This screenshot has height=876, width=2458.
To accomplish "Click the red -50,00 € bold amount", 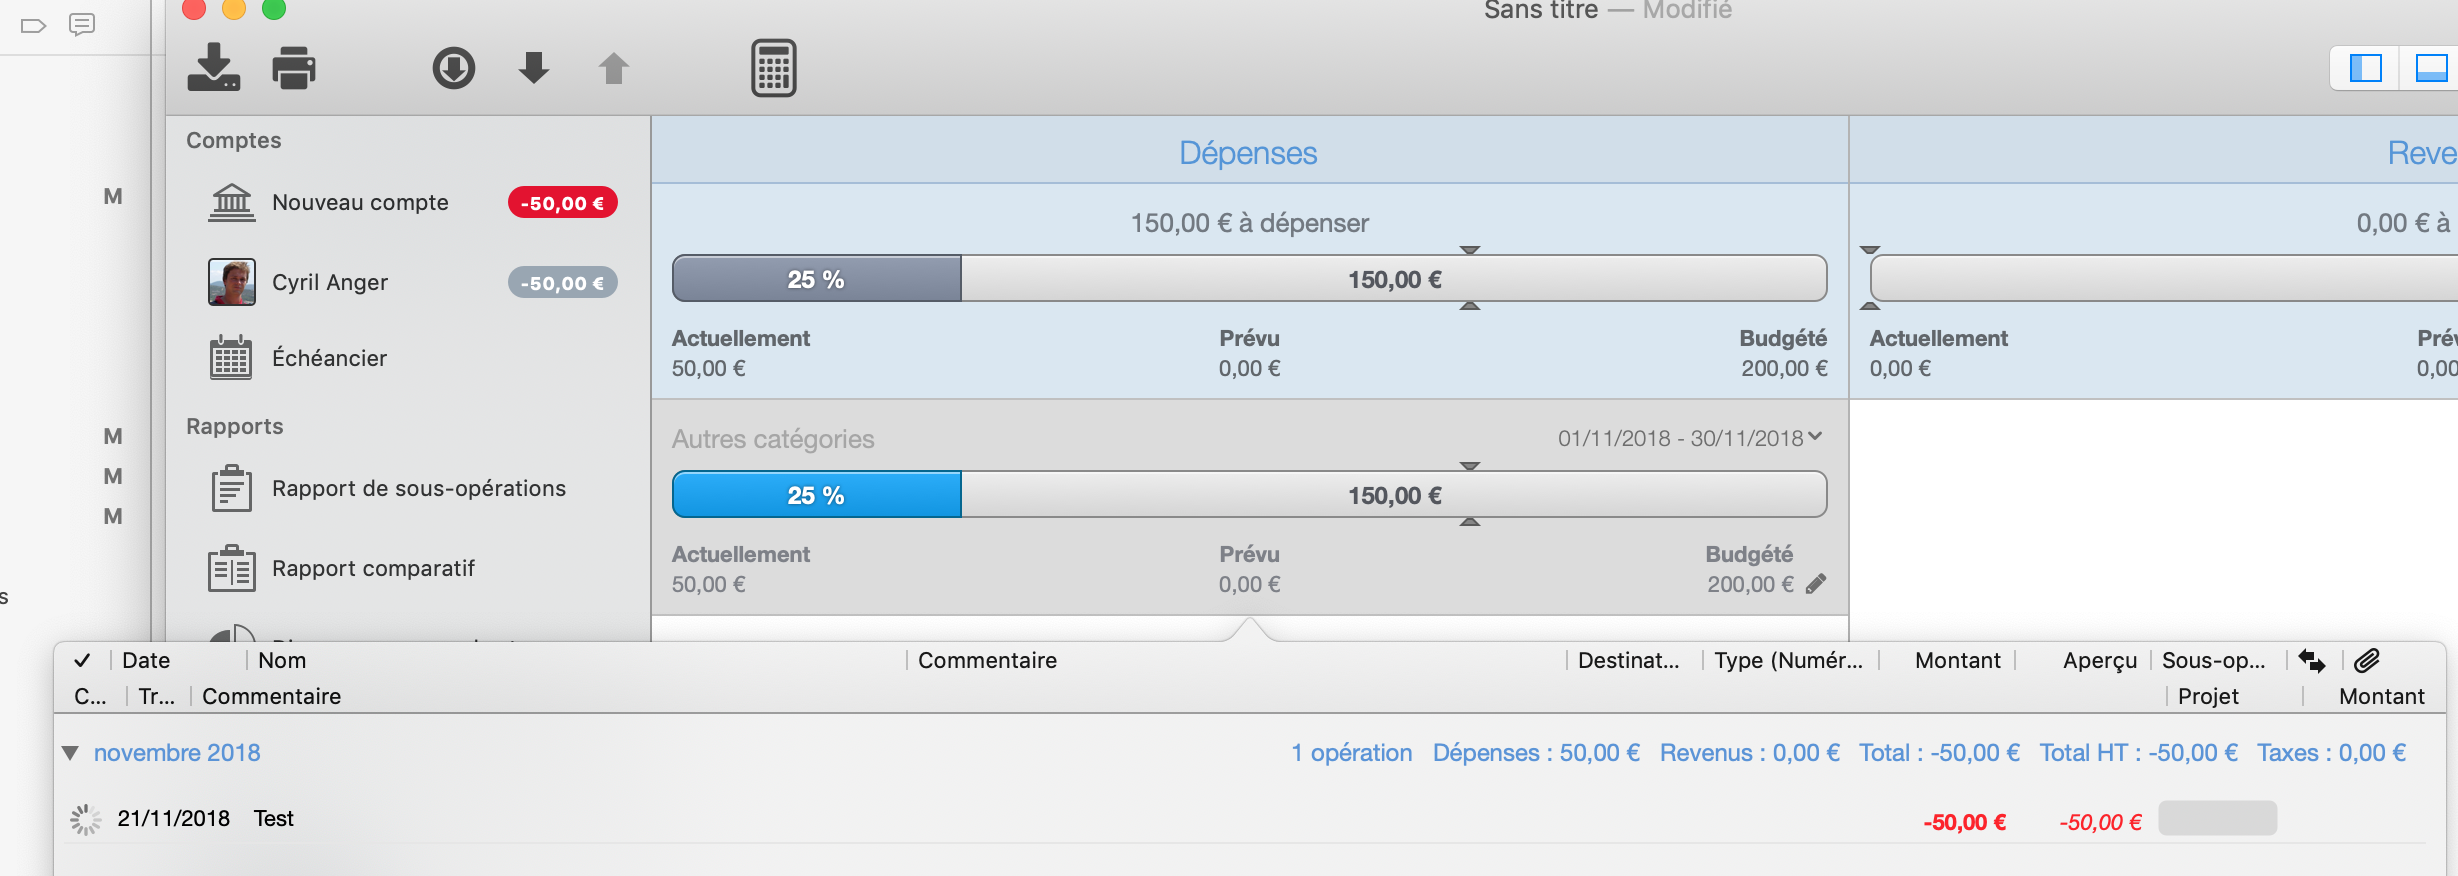I will pos(1964,822).
